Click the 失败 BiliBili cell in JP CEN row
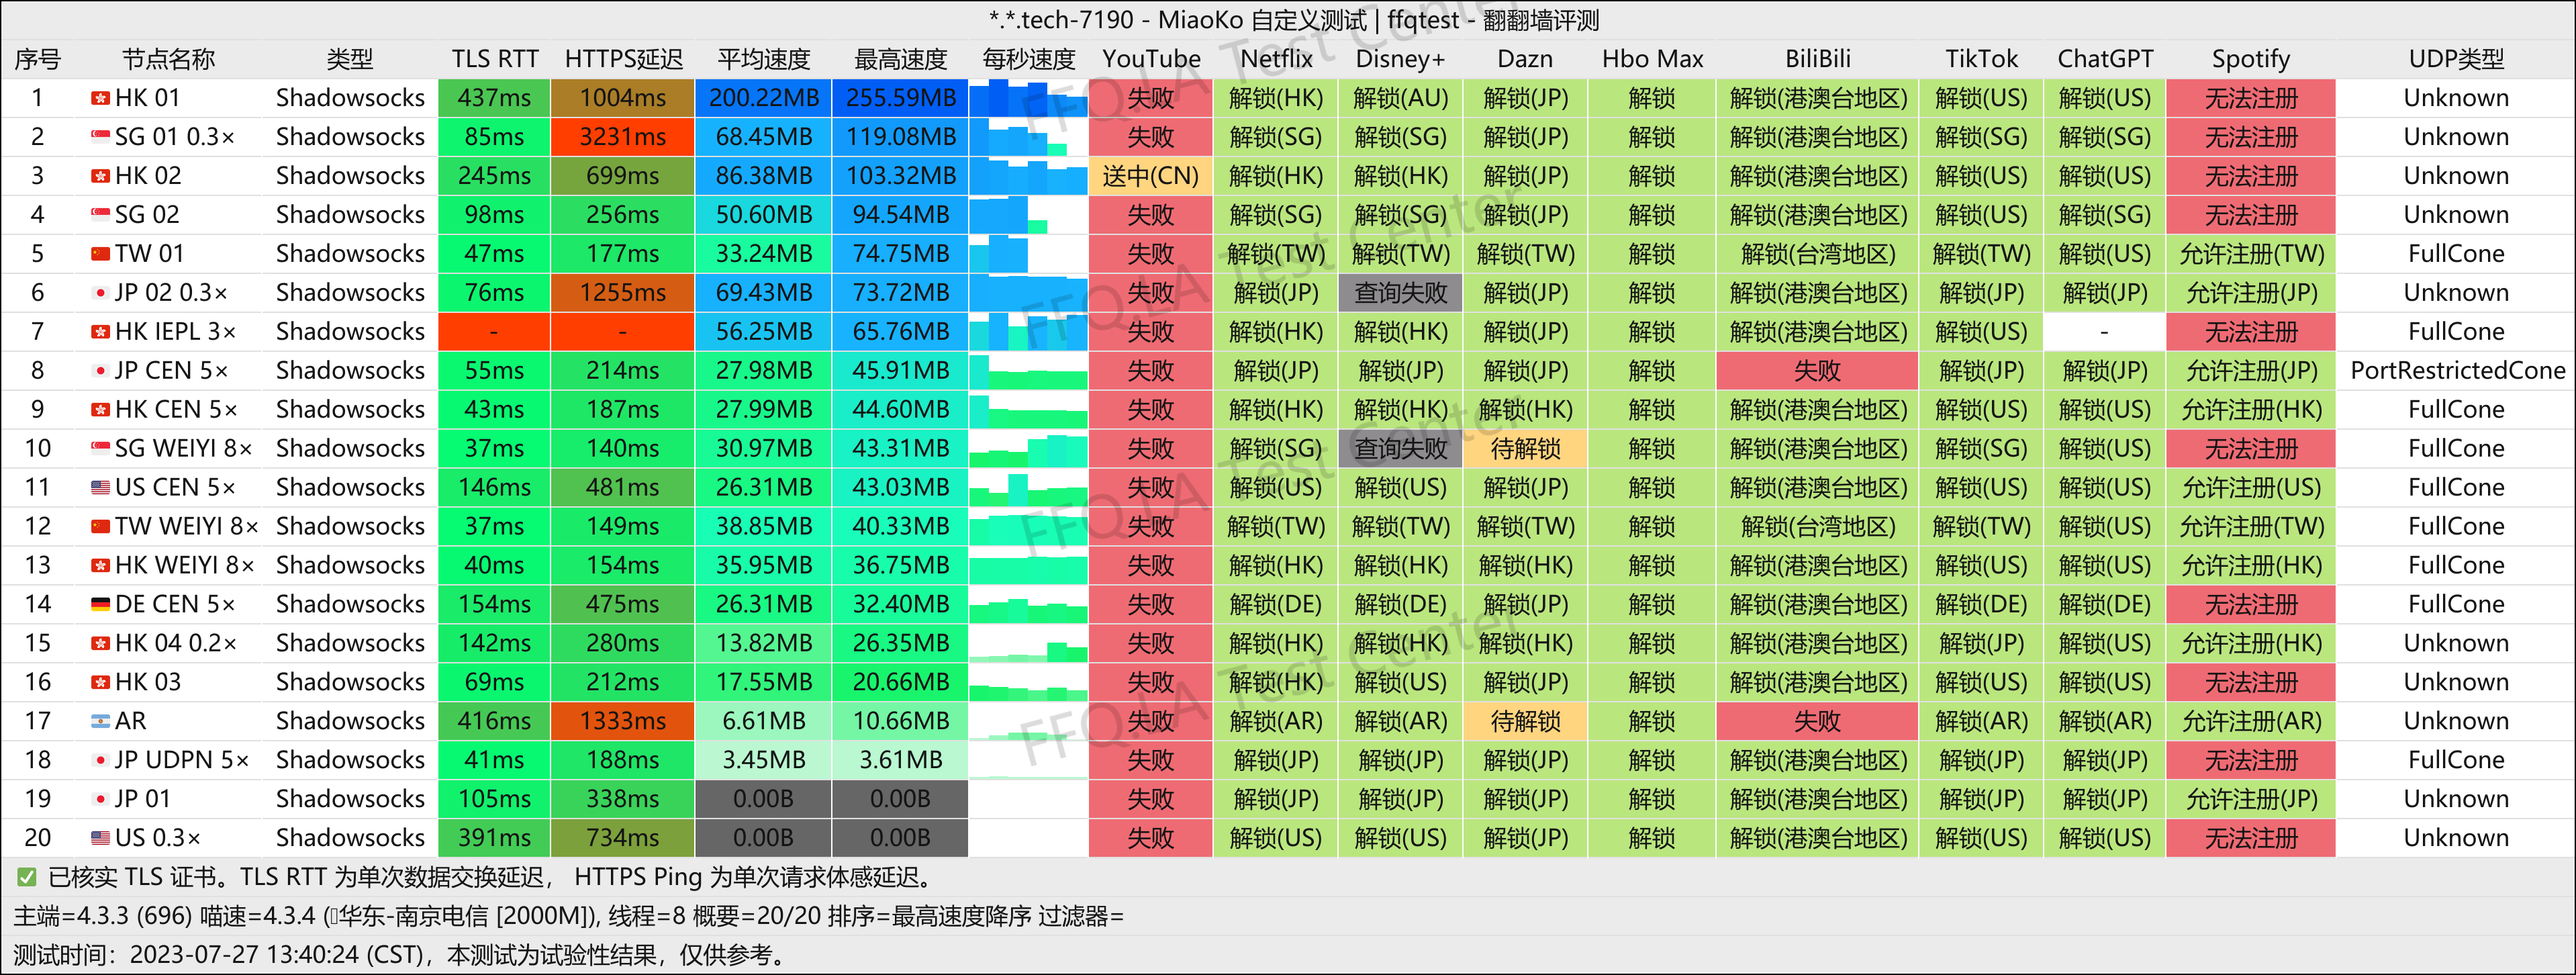Image resolution: width=2576 pixels, height=975 pixels. point(1818,371)
